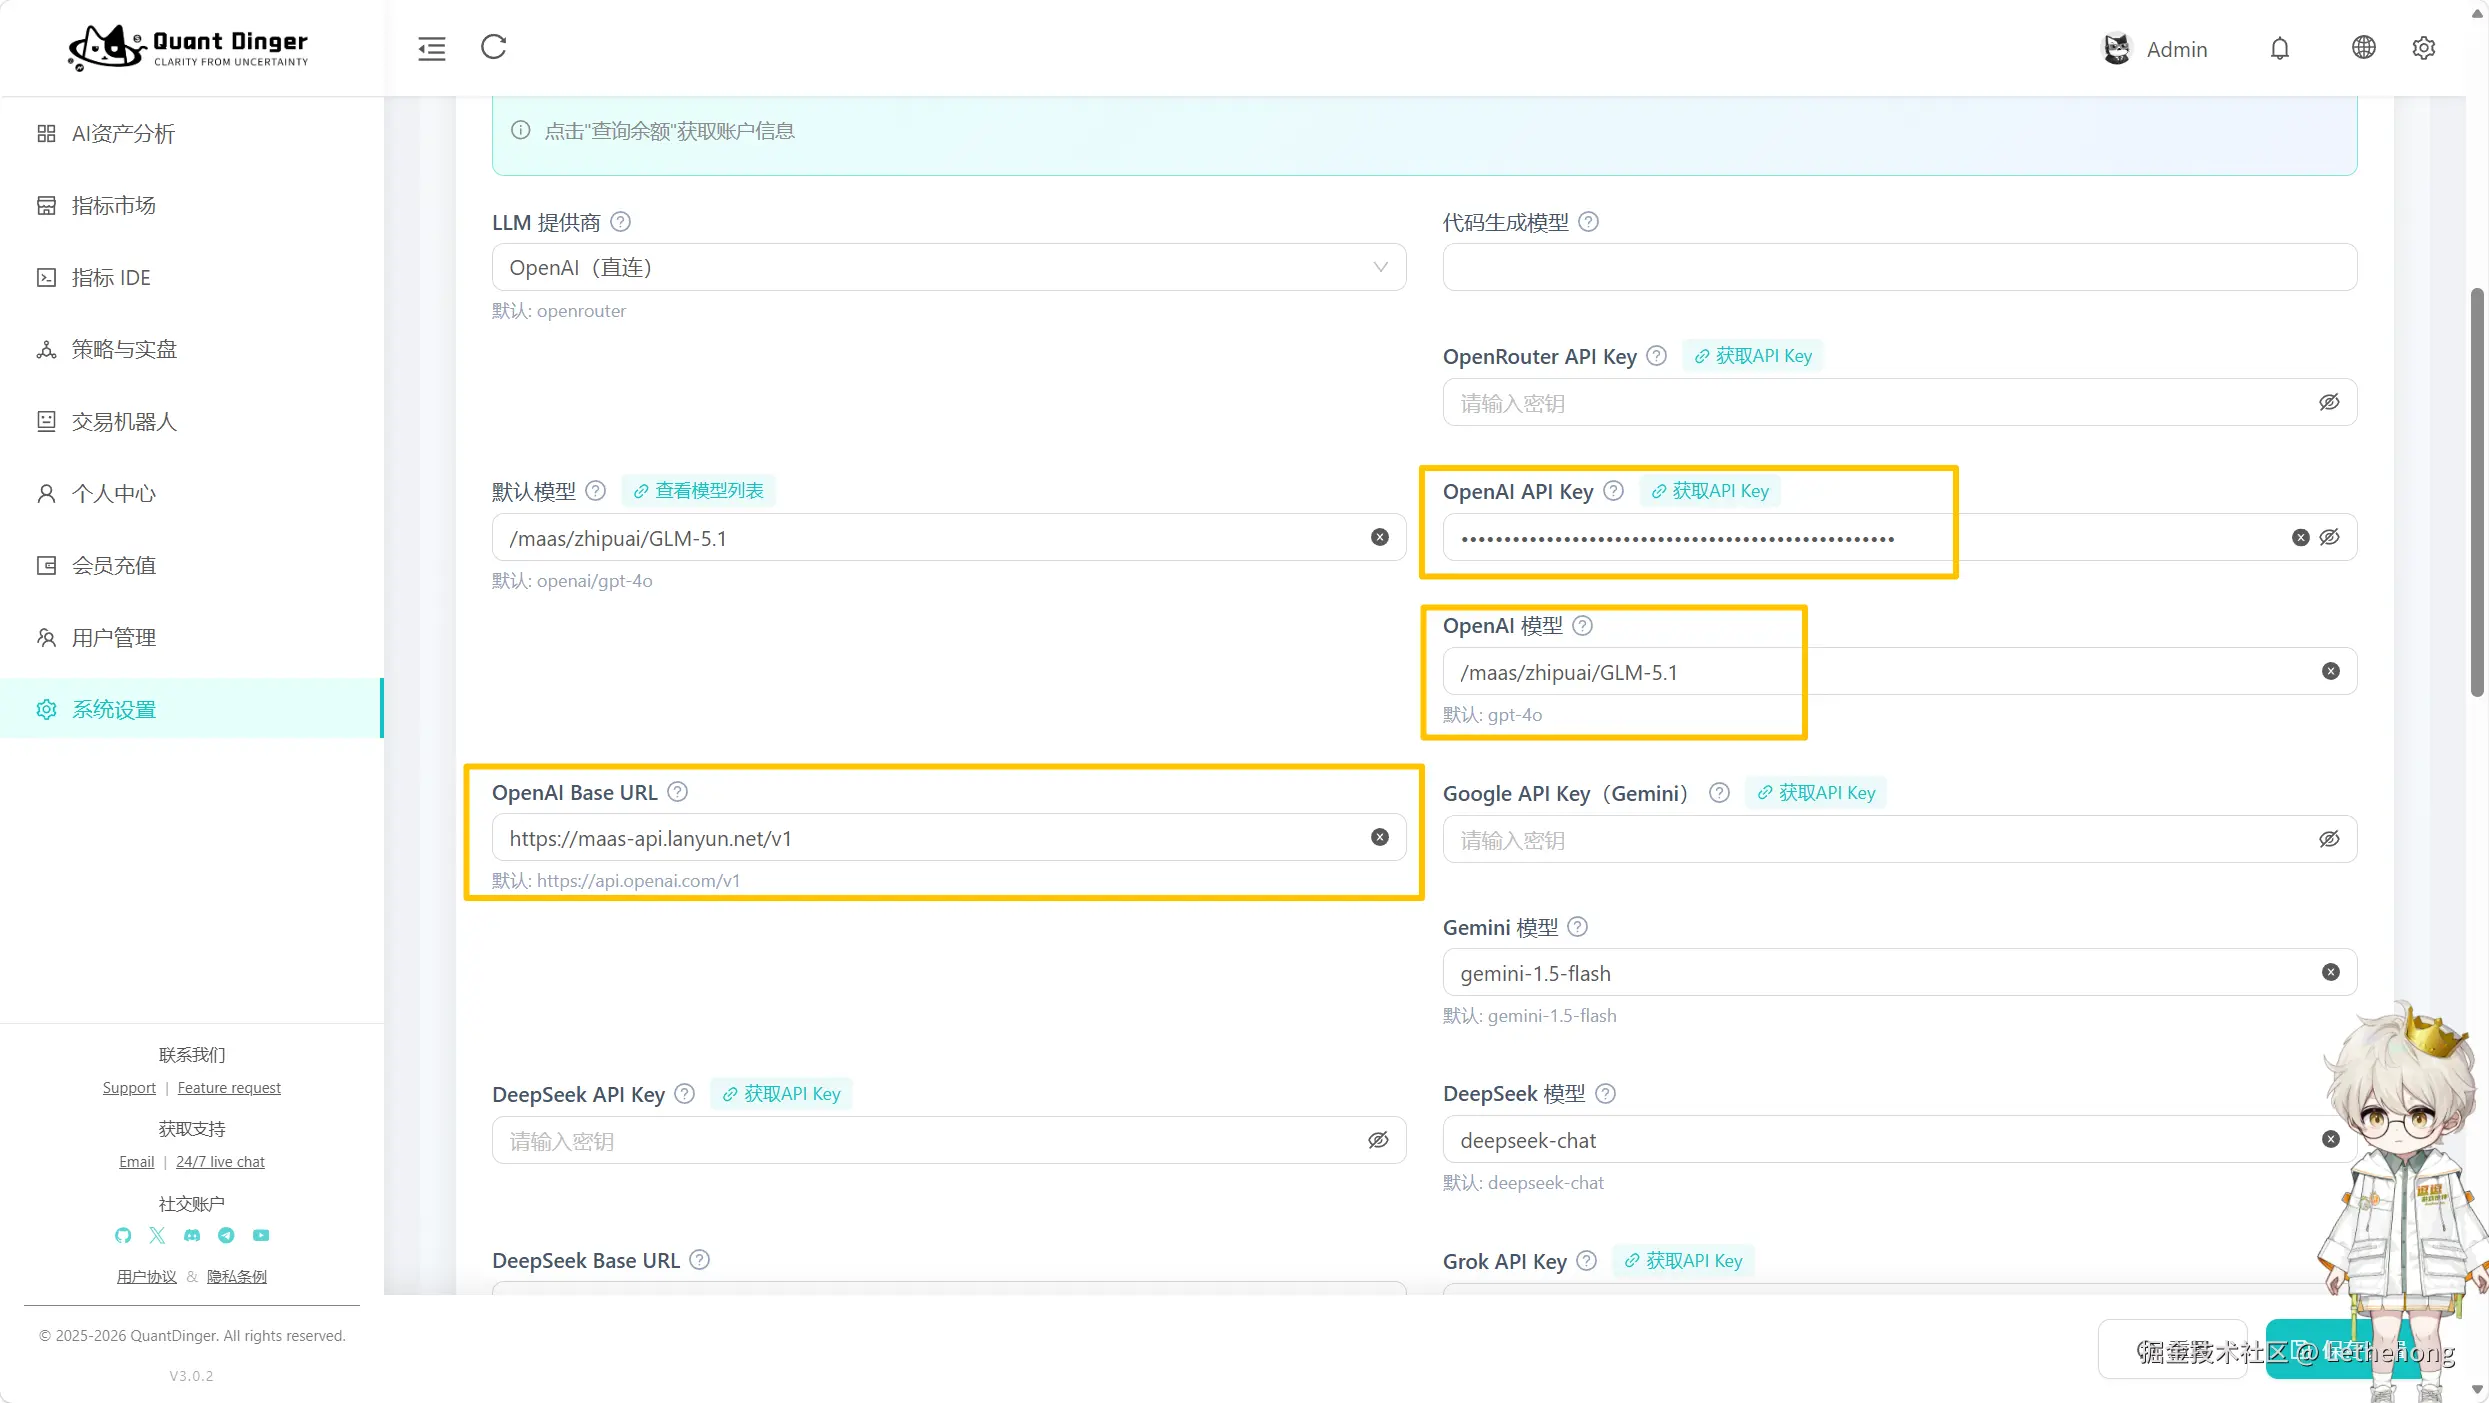The height and width of the screenshot is (1403, 2489).
Task: Open language globe selector
Action: click(2363, 47)
